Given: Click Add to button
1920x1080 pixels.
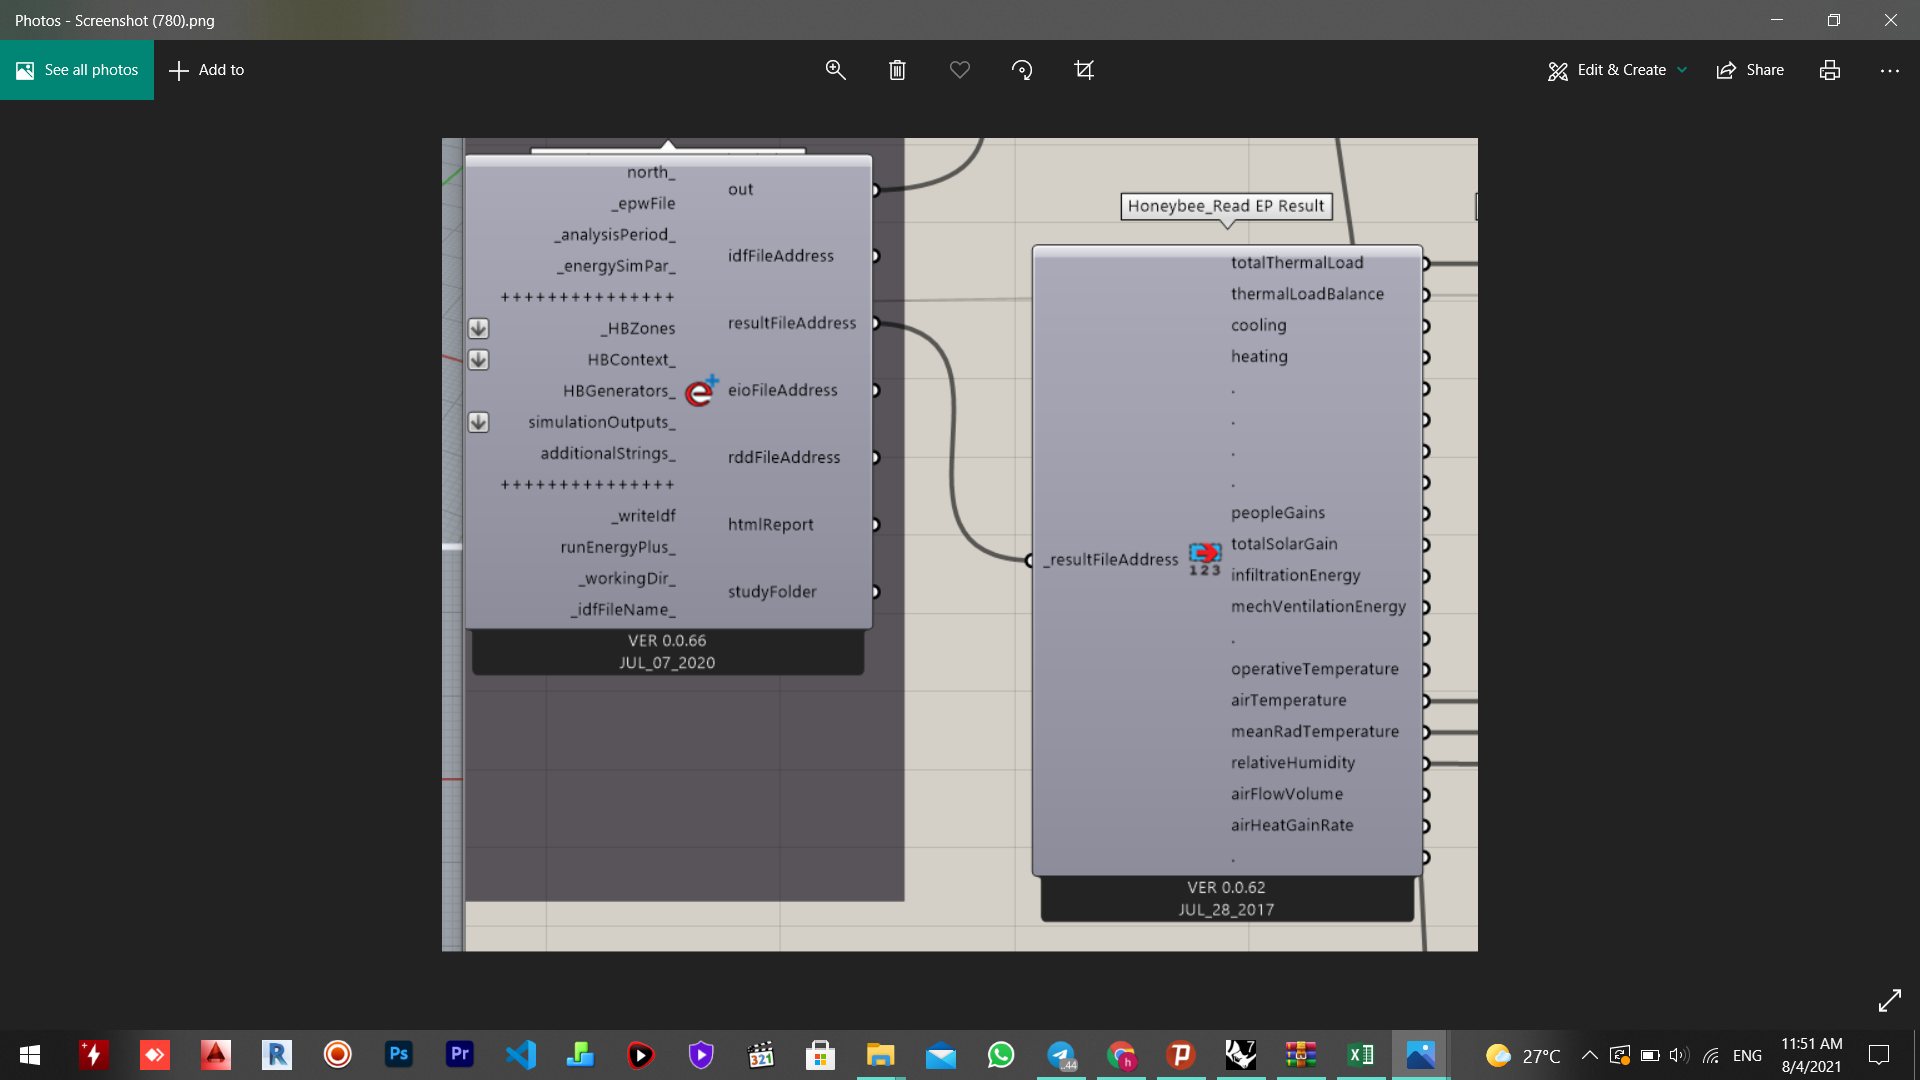Looking at the screenshot, I should coord(207,70).
